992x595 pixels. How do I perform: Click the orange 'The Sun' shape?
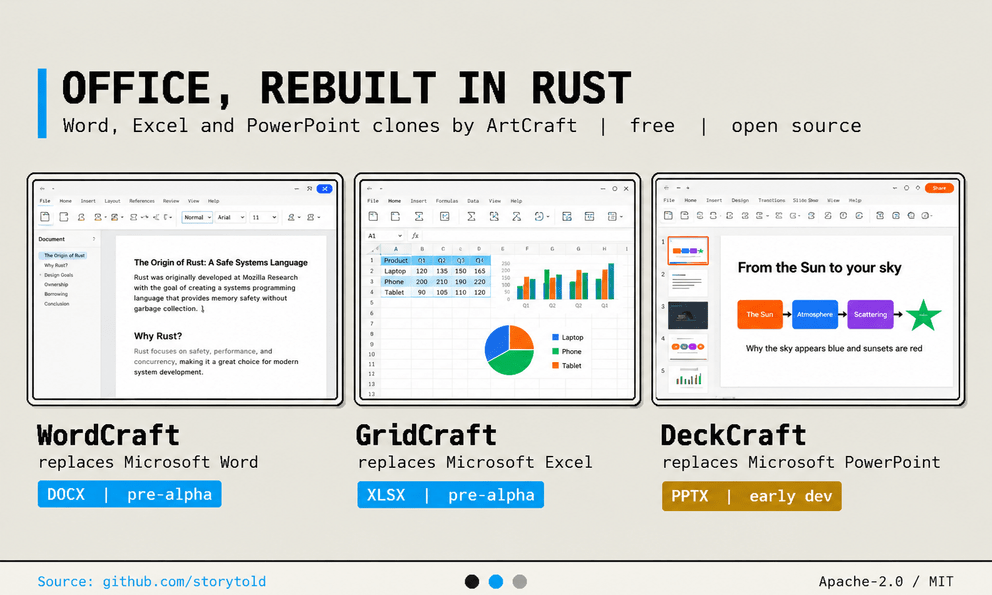[760, 315]
